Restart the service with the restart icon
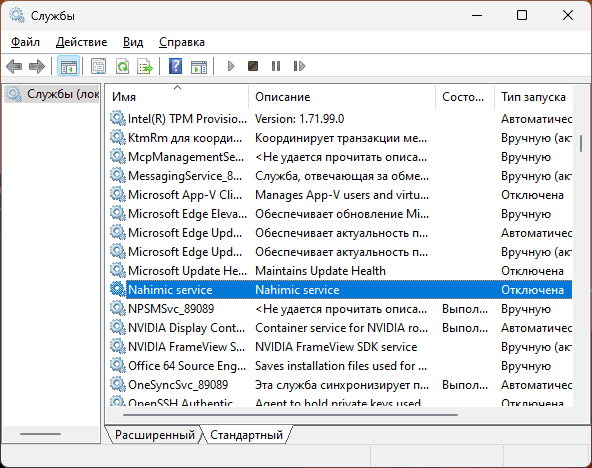 [x=299, y=66]
